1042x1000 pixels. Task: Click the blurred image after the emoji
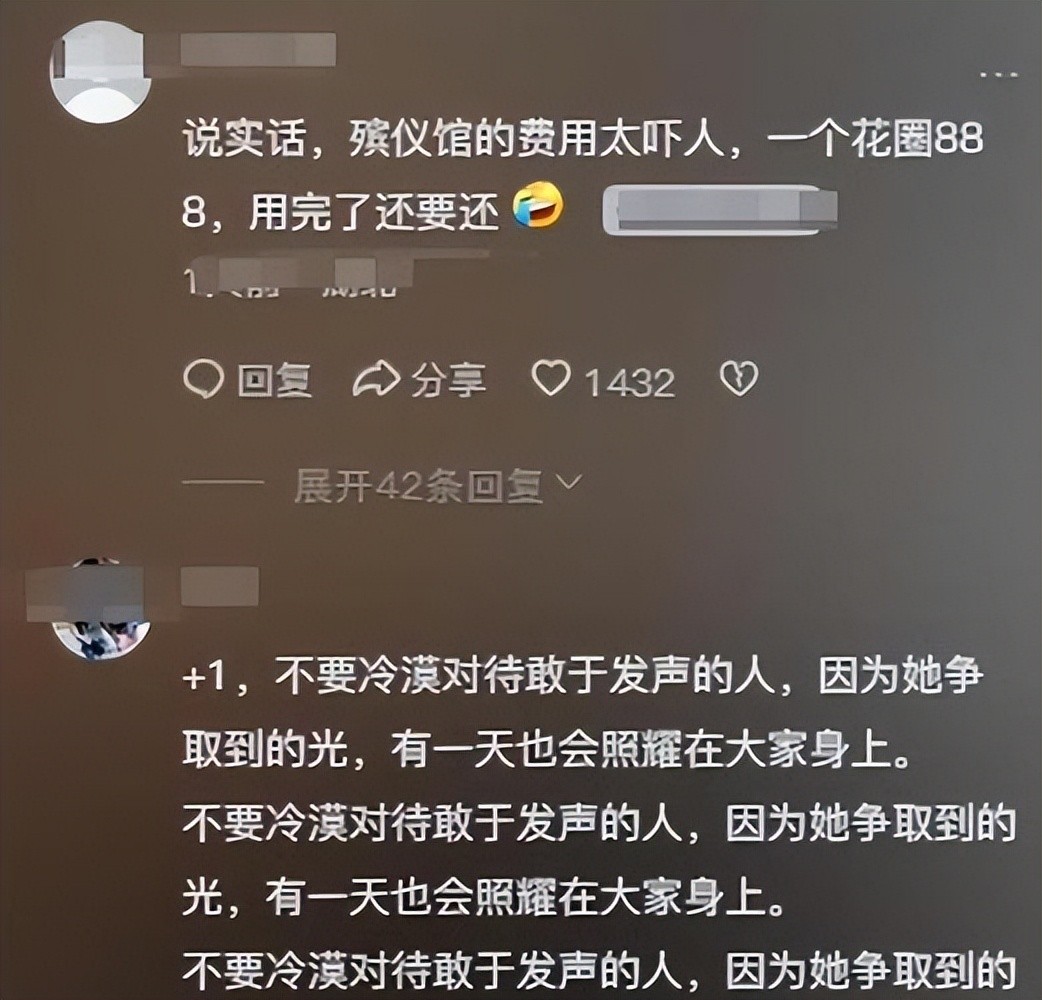(720, 211)
